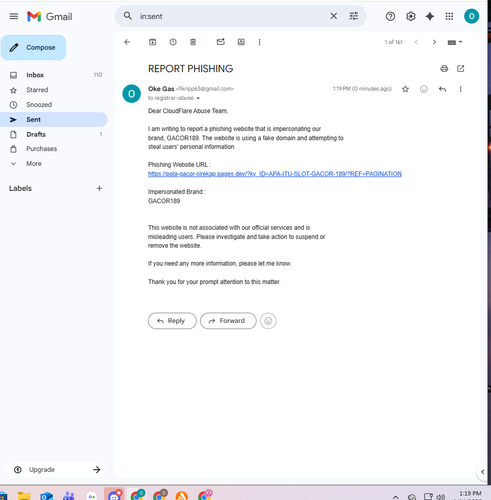
Task: Clear the search with the X icon
Action: tap(333, 16)
